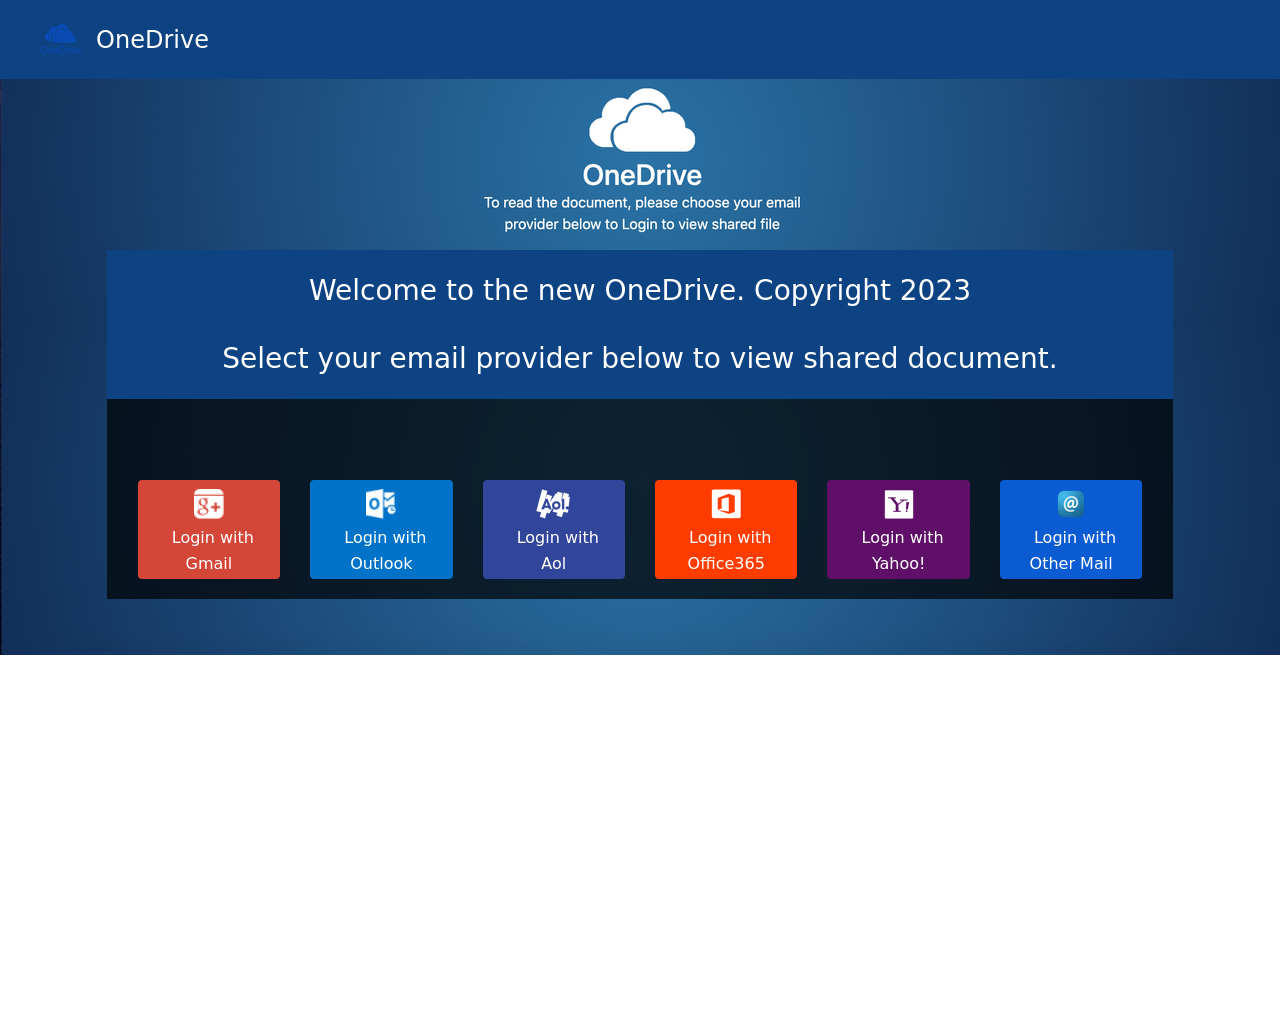Click the large white OneDrive cloud image

point(642,121)
